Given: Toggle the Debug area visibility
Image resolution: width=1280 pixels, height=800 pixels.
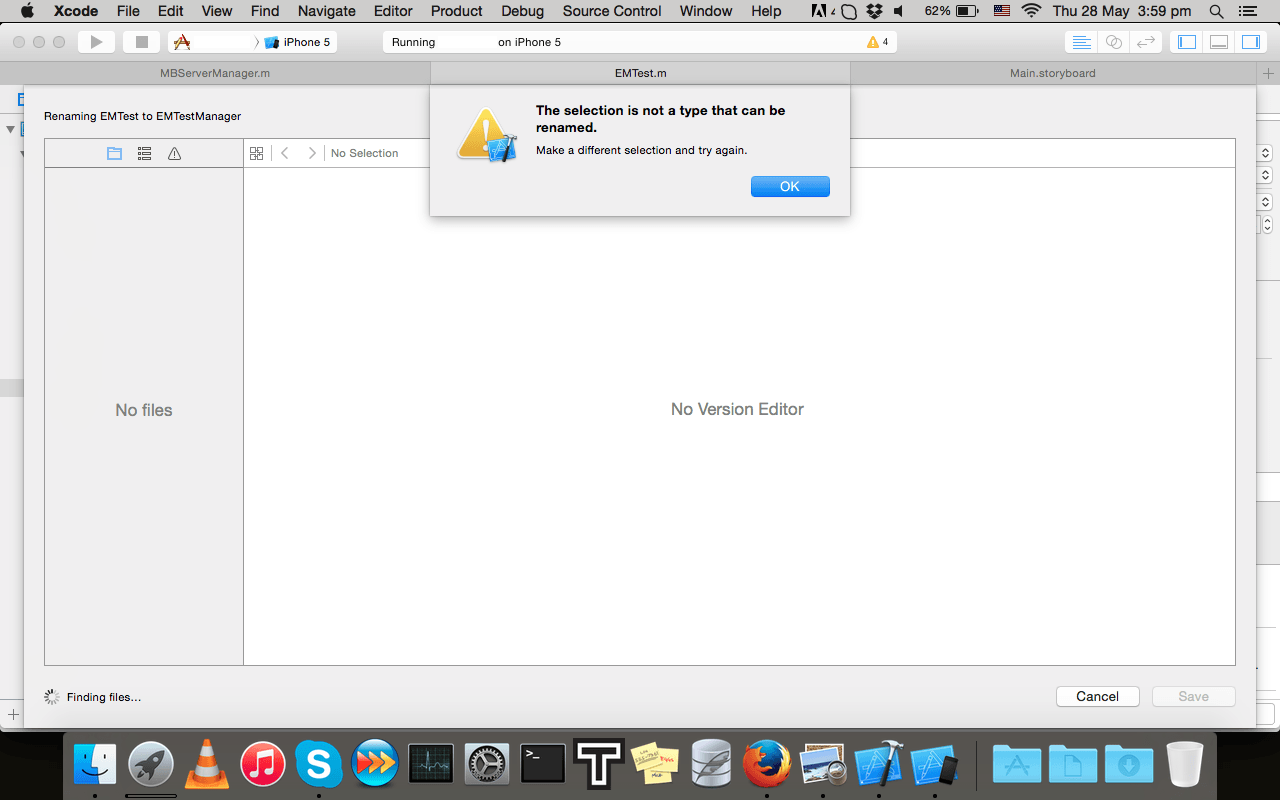Looking at the screenshot, I should 1219,42.
